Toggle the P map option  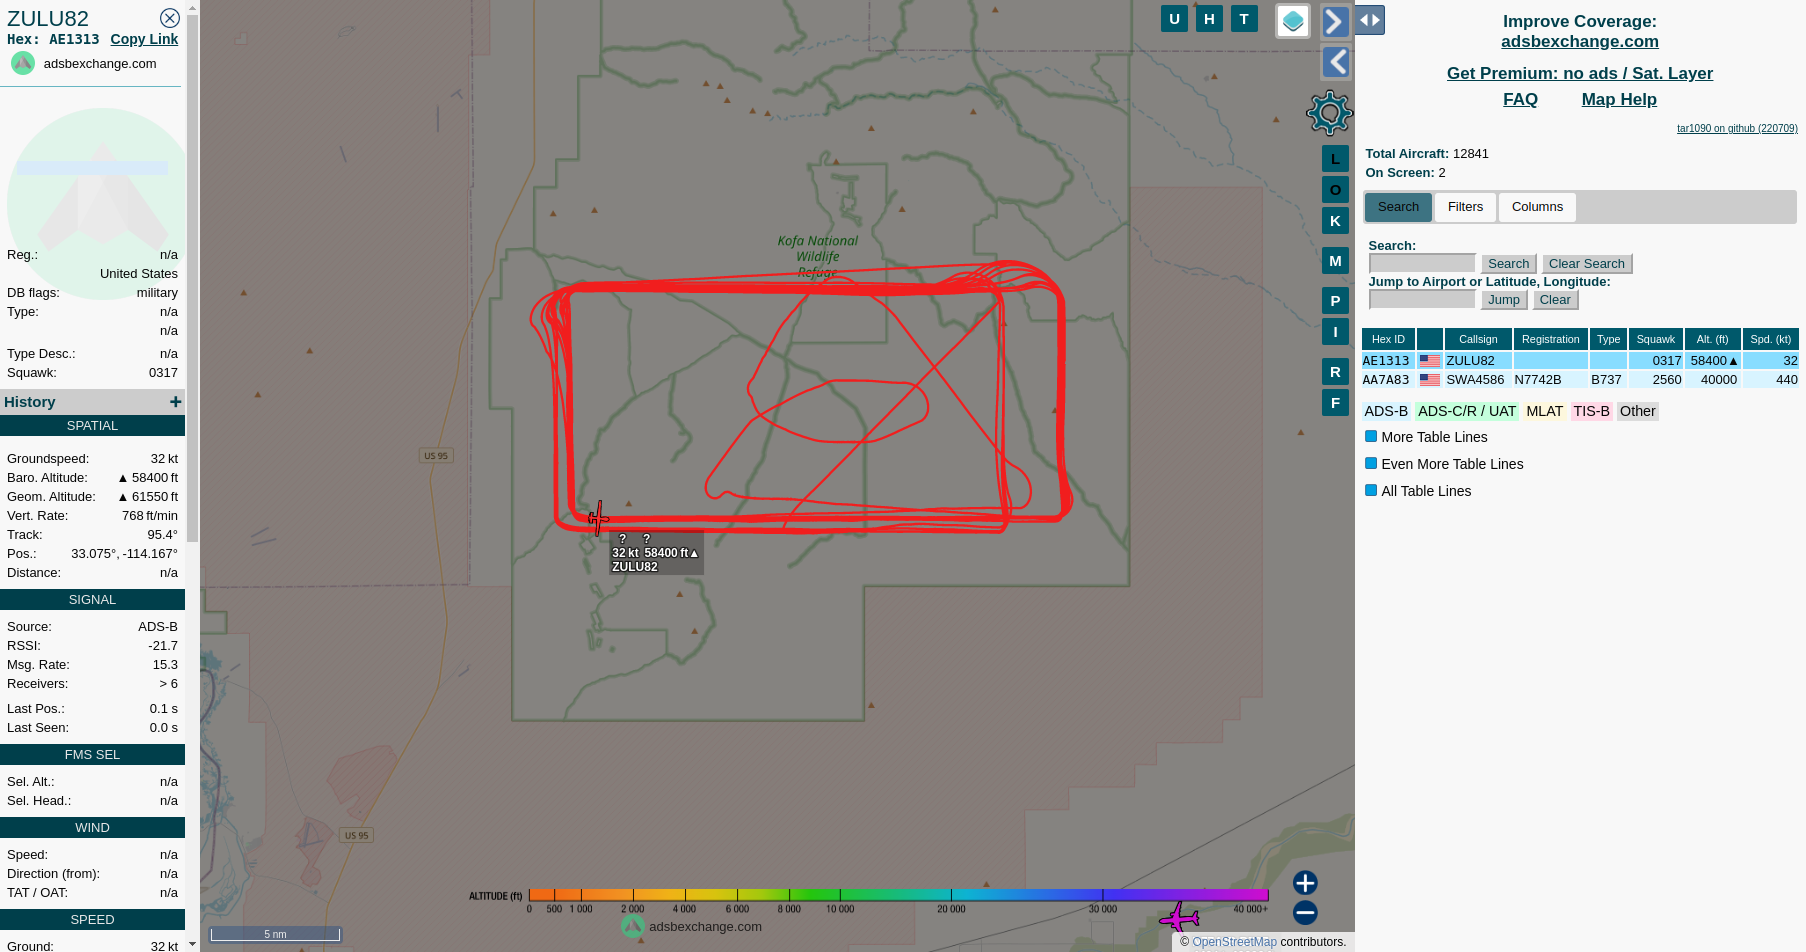tap(1335, 300)
